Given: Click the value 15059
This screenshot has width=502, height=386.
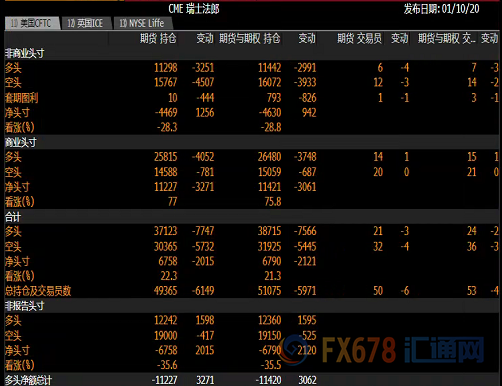Looking at the screenshot, I should pyautogui.click(x=270, y=172).
